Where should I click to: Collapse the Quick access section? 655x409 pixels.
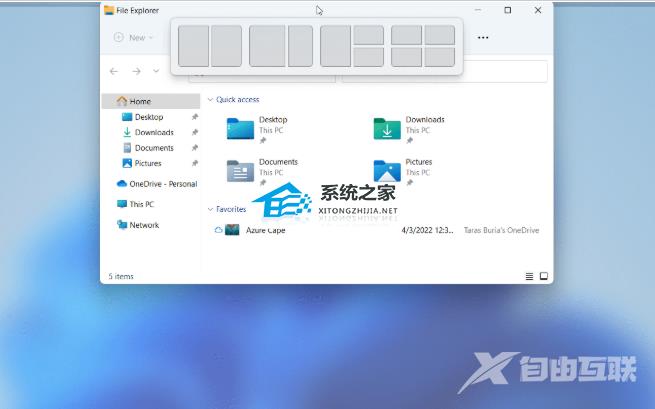(x=211, y=100)
